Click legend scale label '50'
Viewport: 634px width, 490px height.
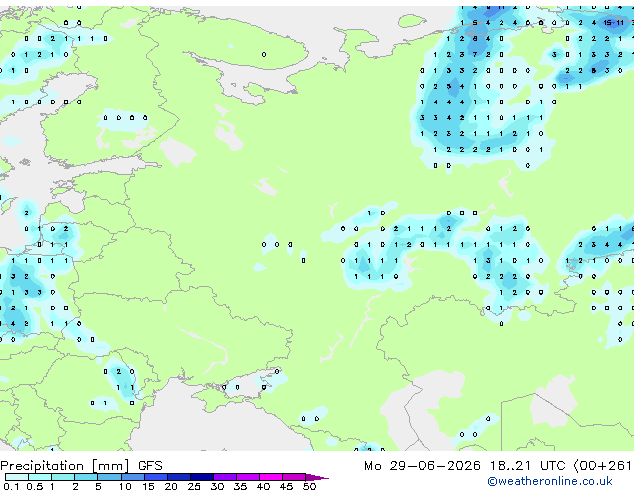tap(309, 486)
